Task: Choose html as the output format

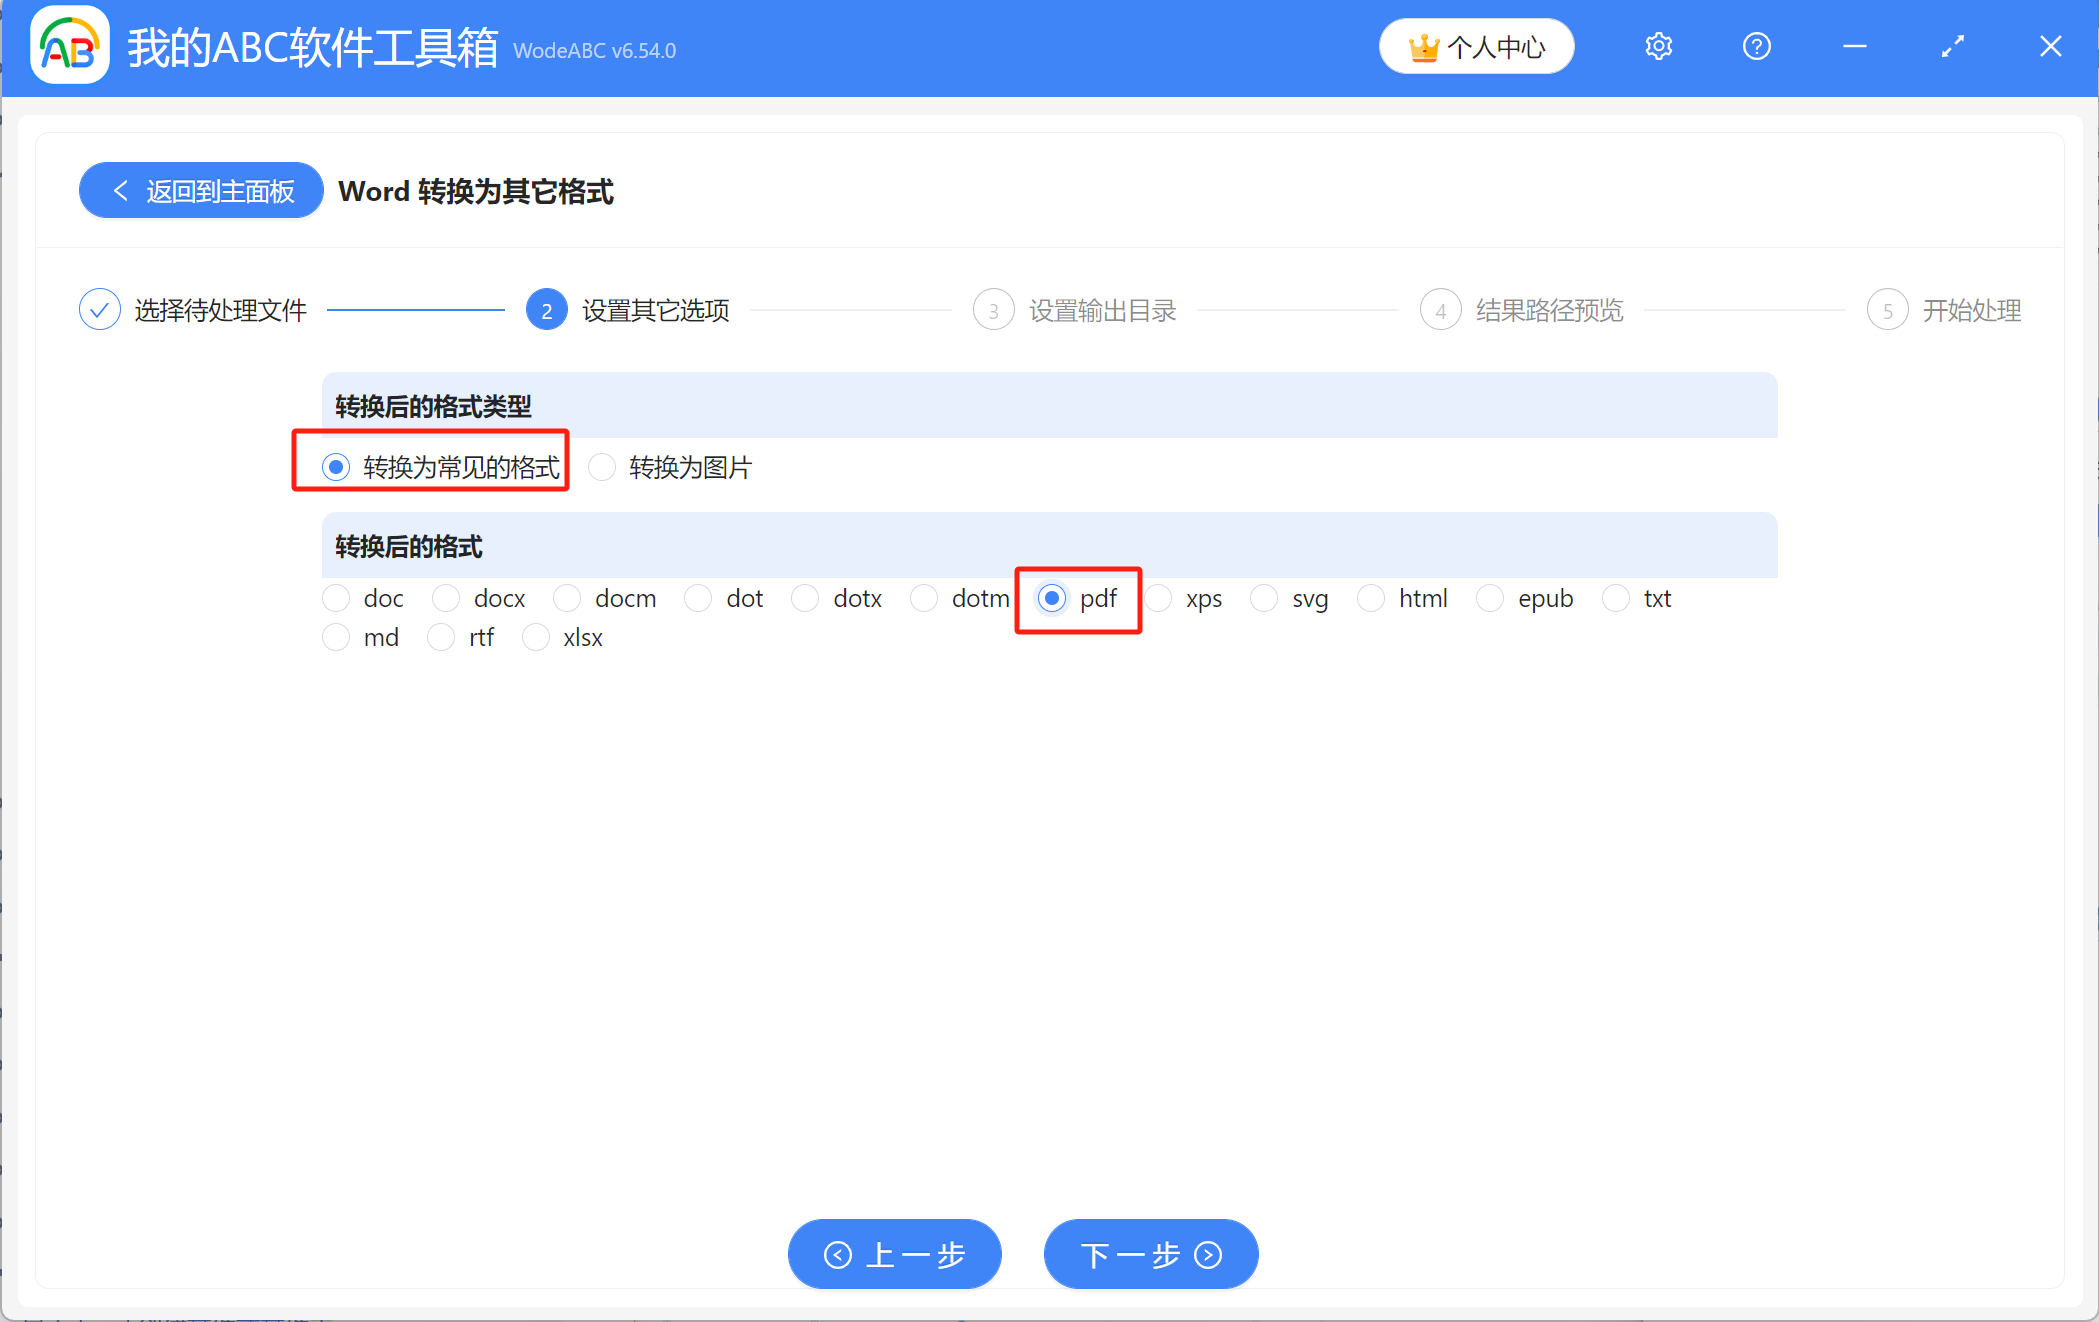Action: pos(1371,598)
